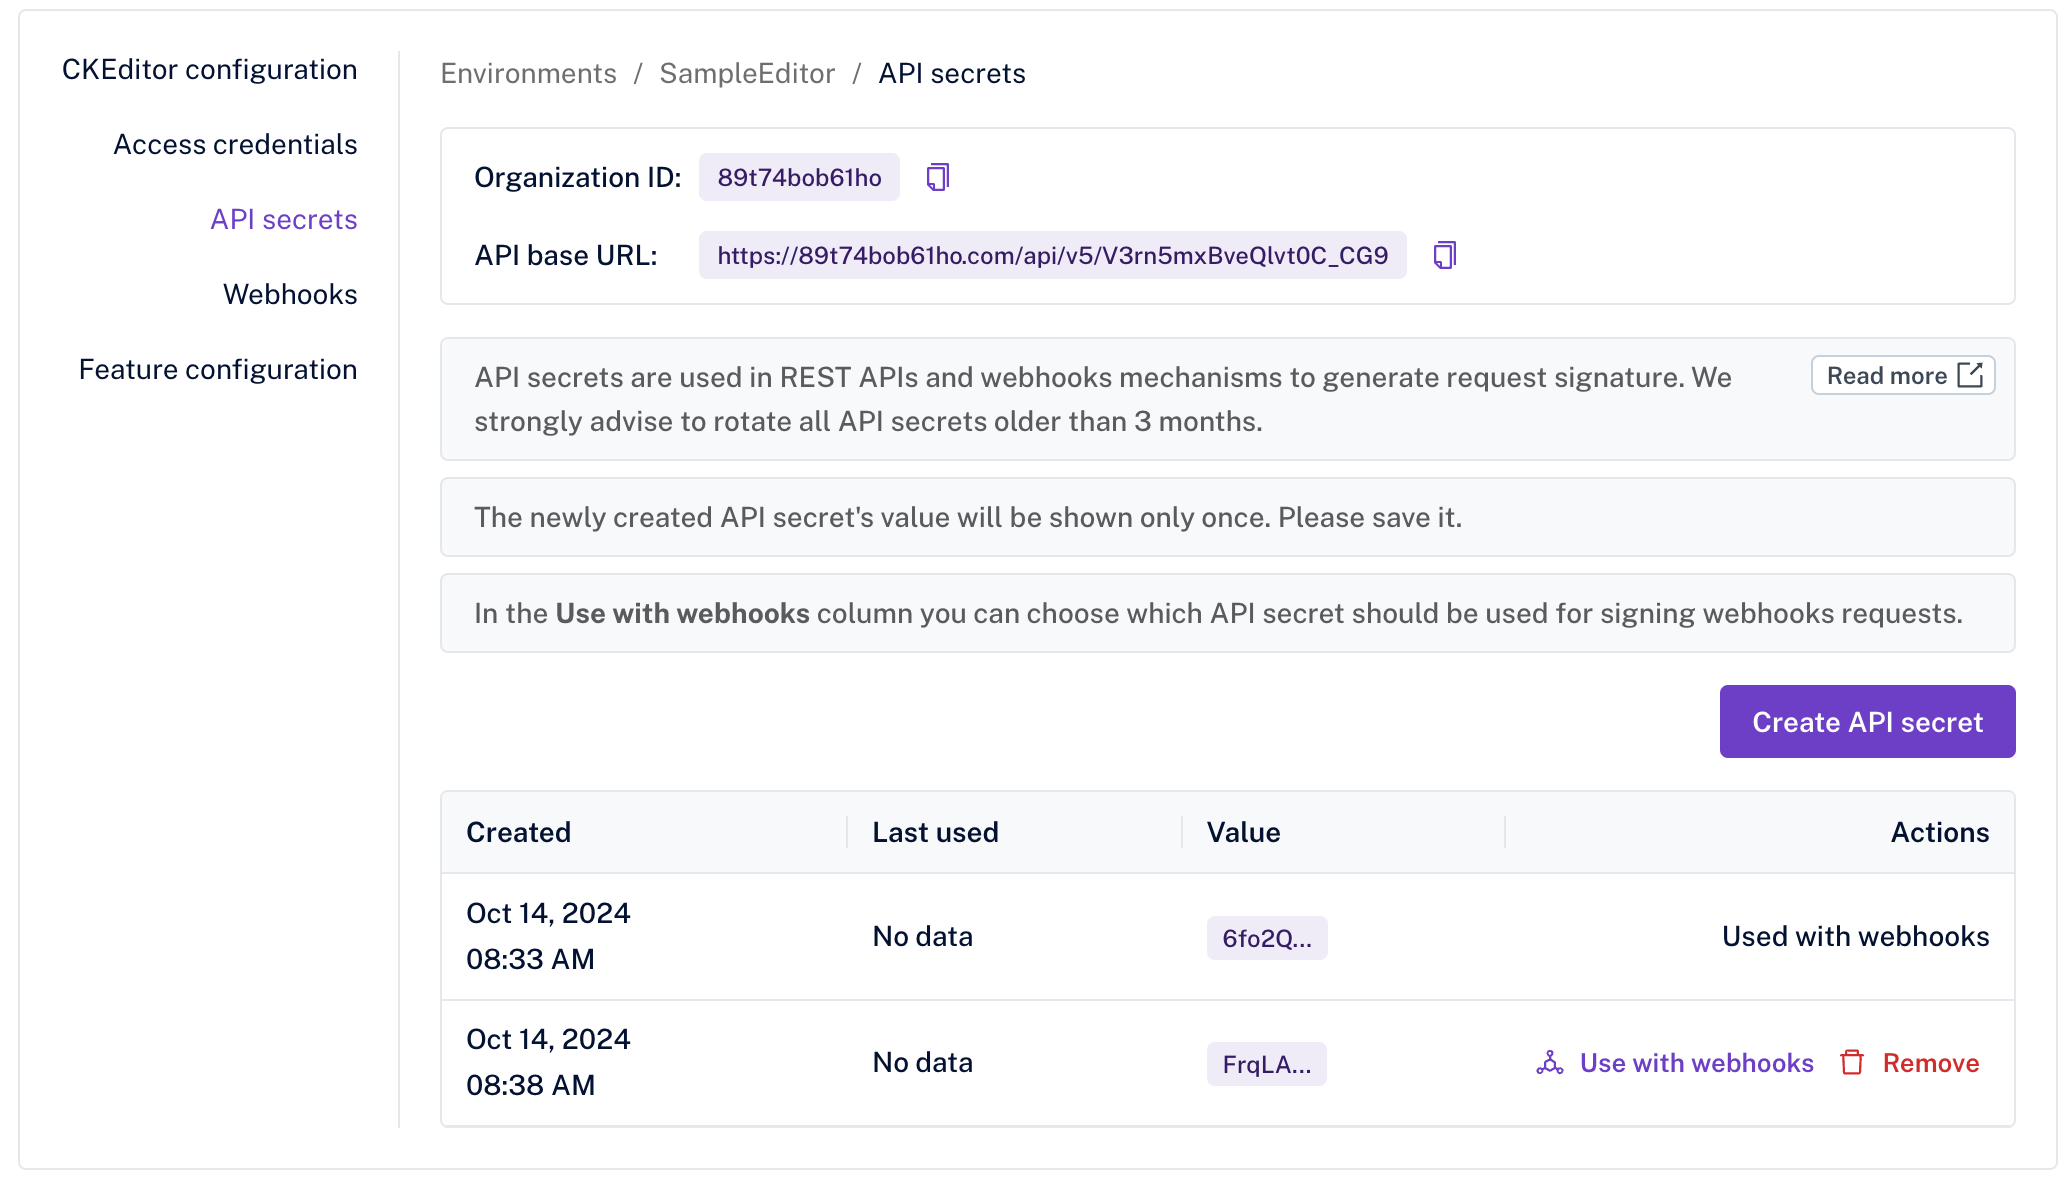Select the organization ID value 89t74bob61ho
Screen dimensions: 2070x1184
pos(799,177)
